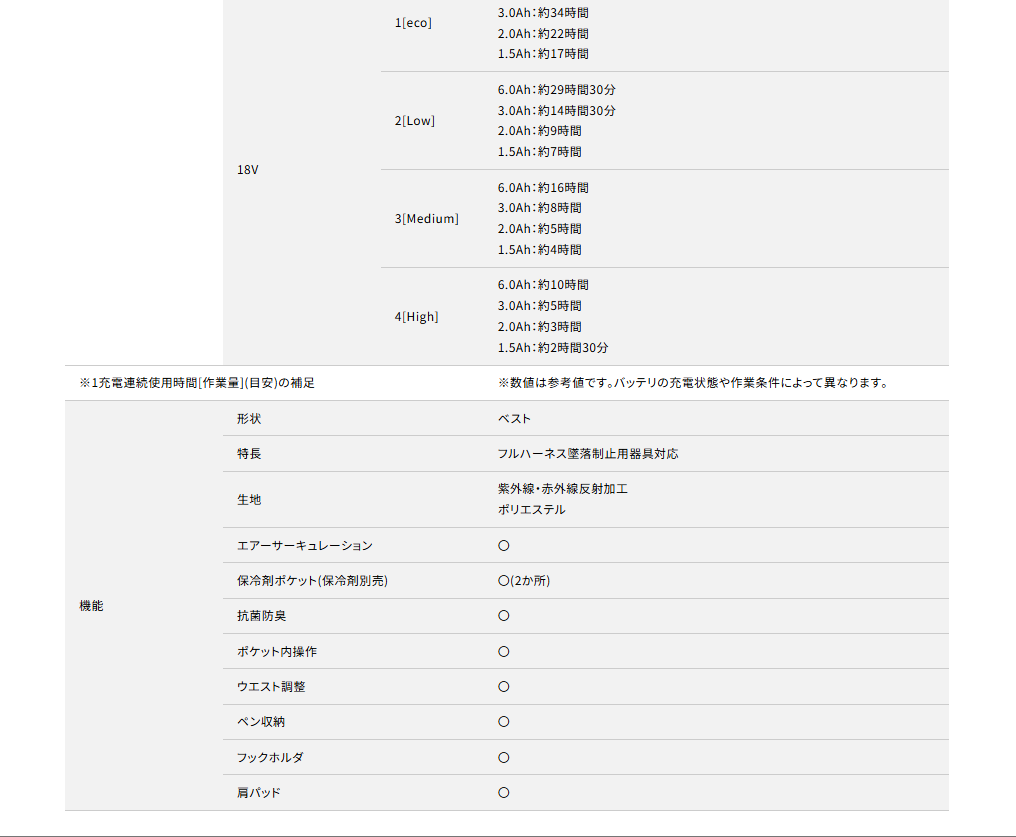Click the circle mark for フックホルダ
1016x837 pixels.
pyautogui.click(x=504, y=758)
